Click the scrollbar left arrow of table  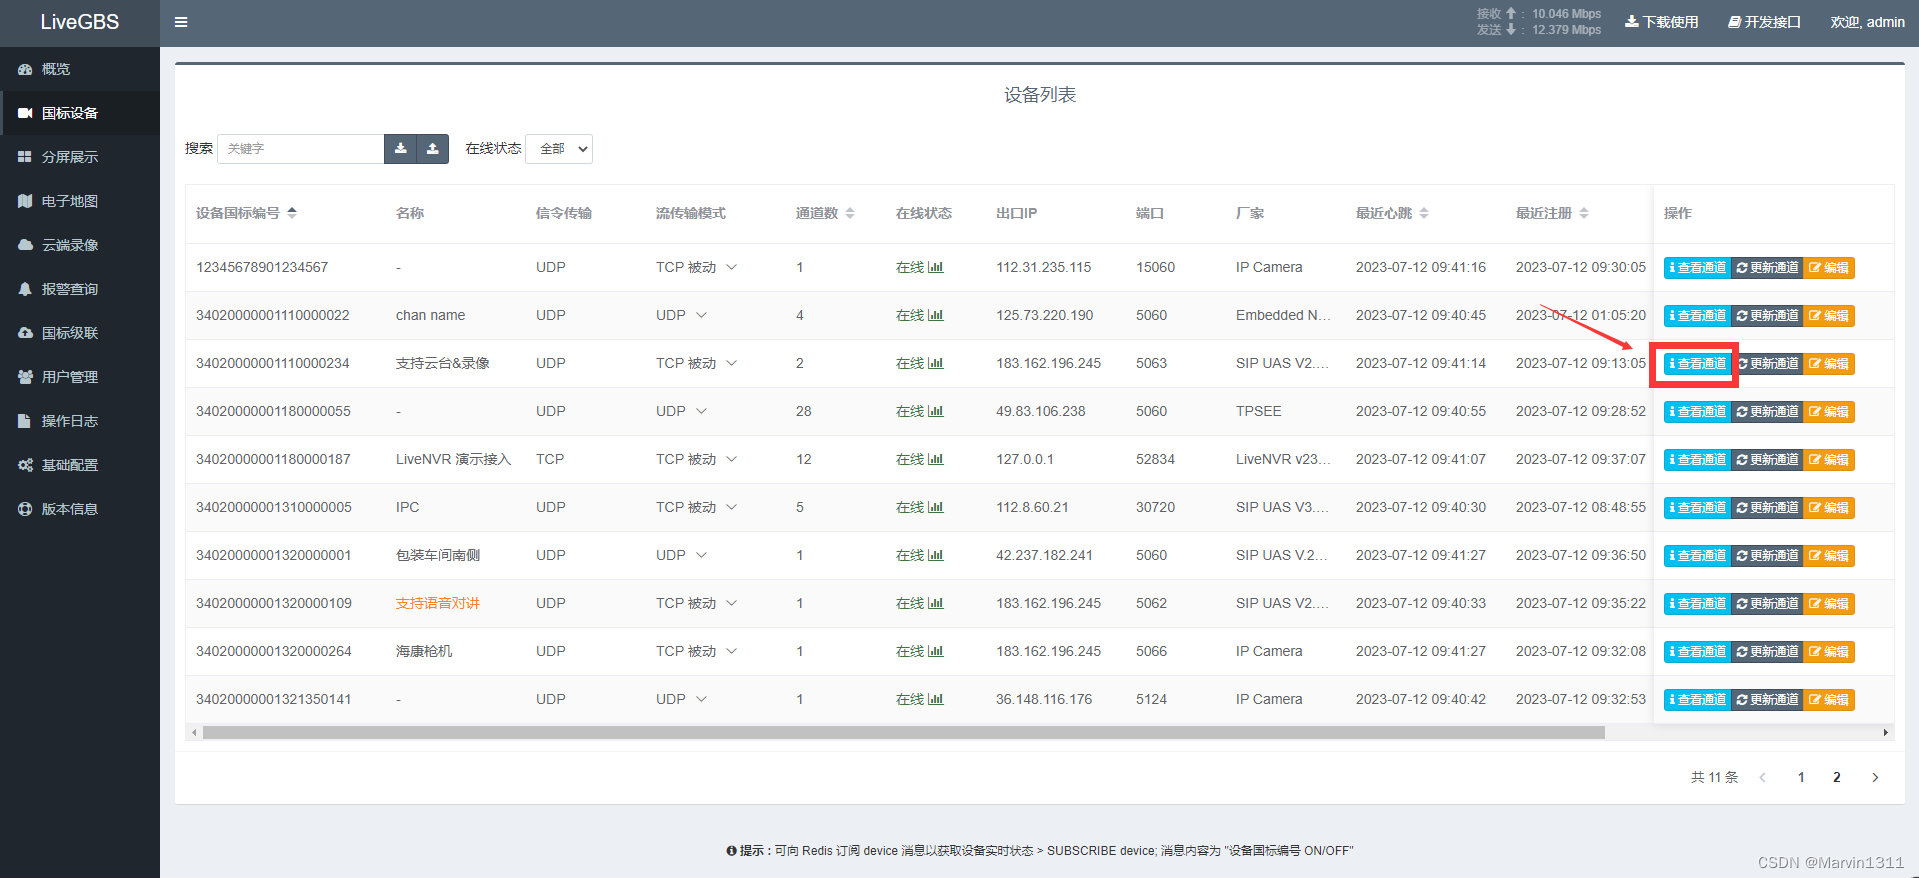pyautogui.click(x=194, y=733)
